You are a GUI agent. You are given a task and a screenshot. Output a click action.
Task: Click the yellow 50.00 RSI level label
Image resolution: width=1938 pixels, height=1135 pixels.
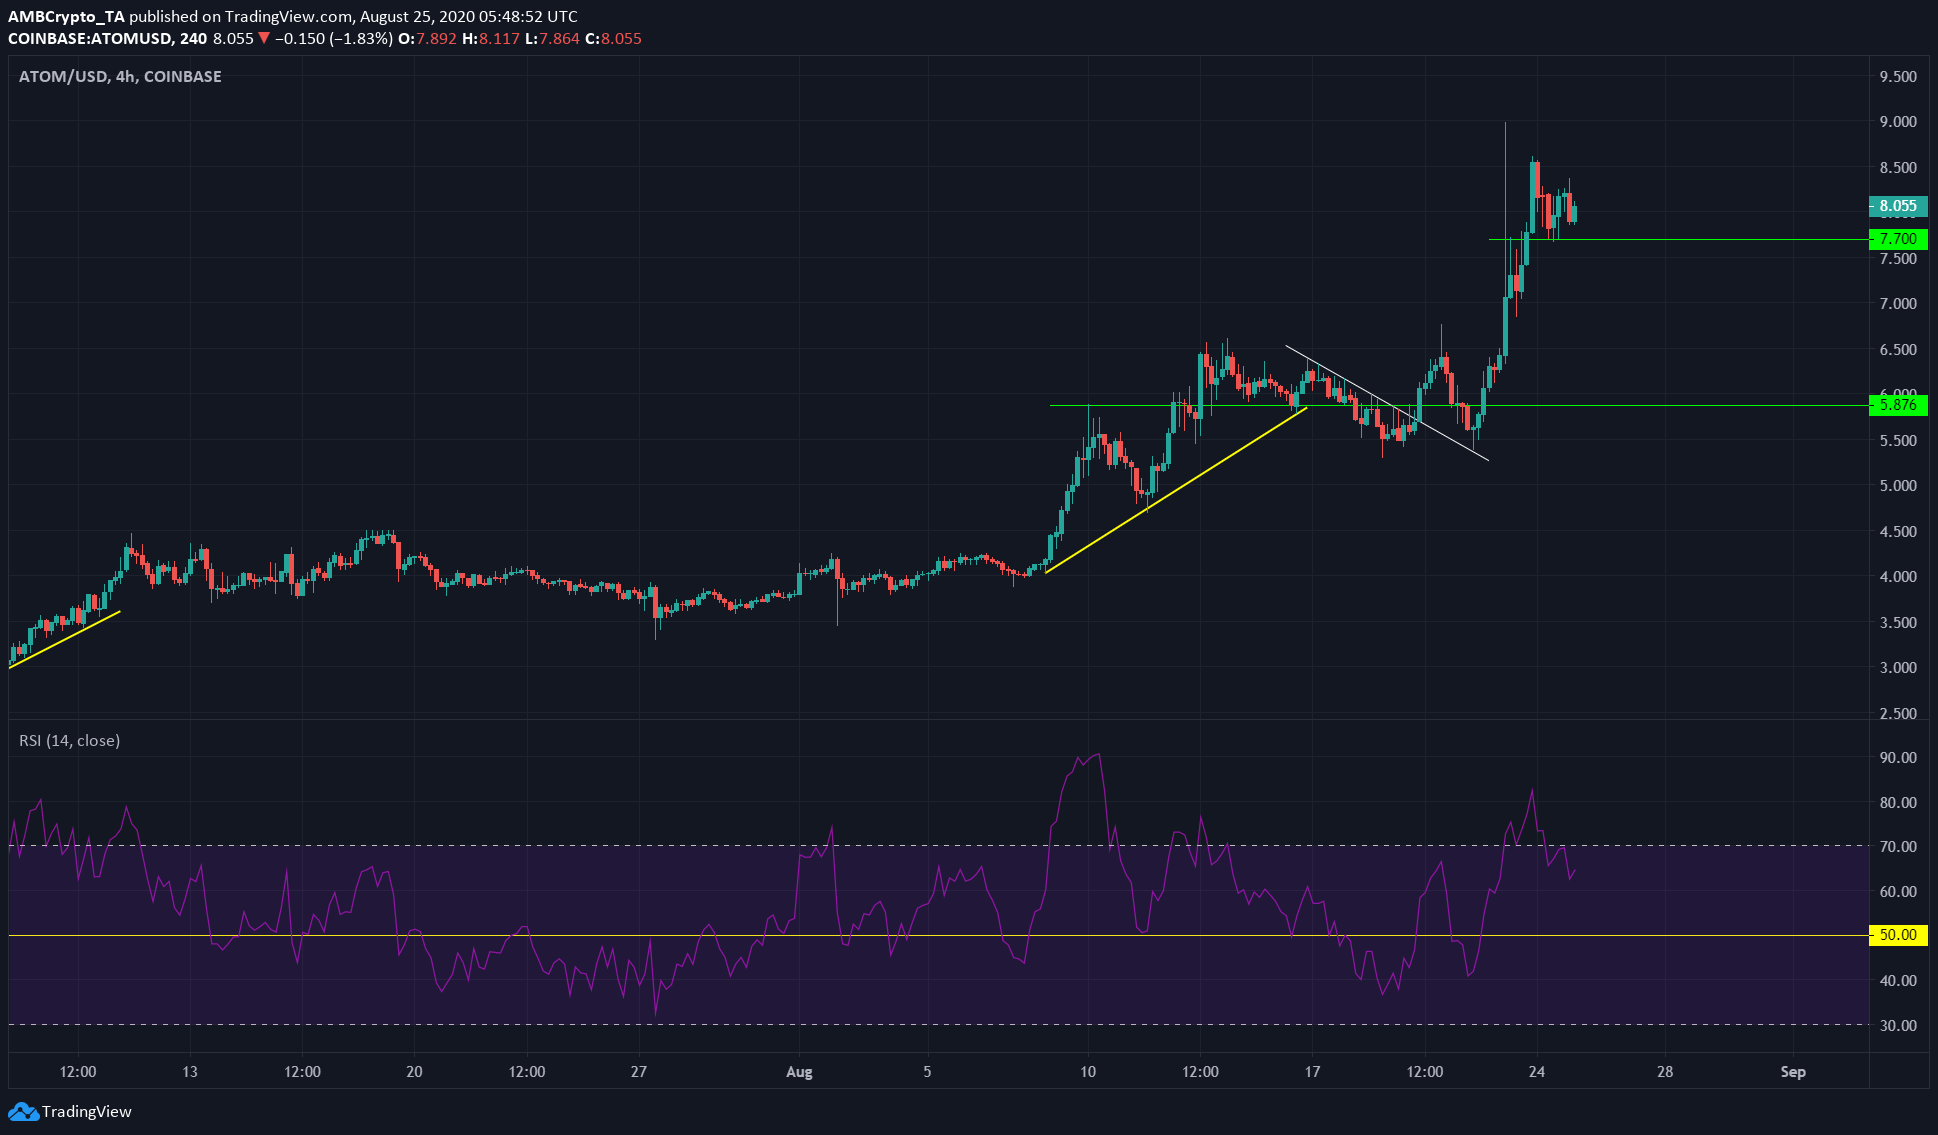[x=1898, y=935]
